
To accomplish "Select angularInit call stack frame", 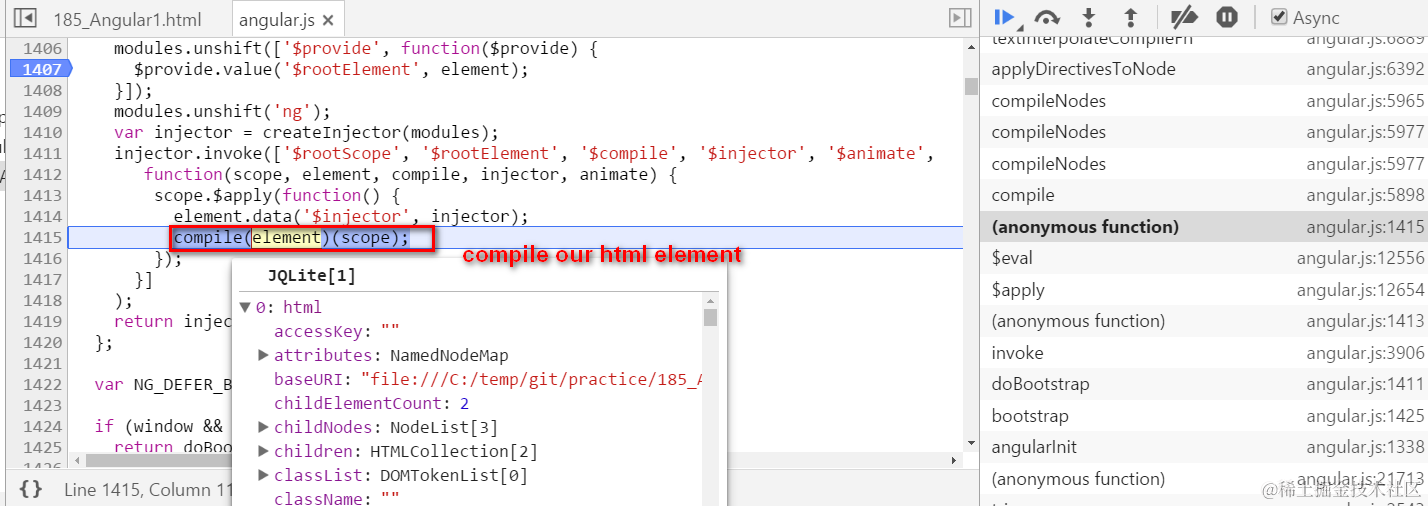I will [x=1204, y=447].
